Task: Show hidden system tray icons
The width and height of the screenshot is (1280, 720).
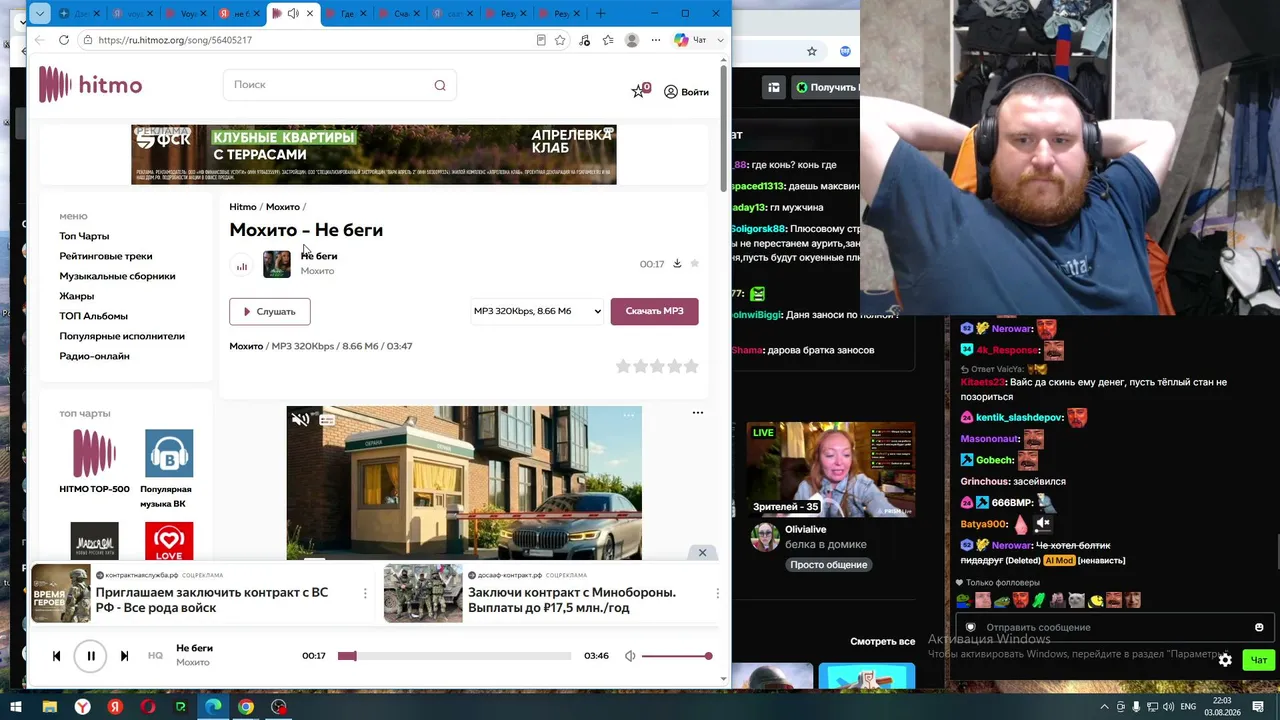Action: 1104,707
